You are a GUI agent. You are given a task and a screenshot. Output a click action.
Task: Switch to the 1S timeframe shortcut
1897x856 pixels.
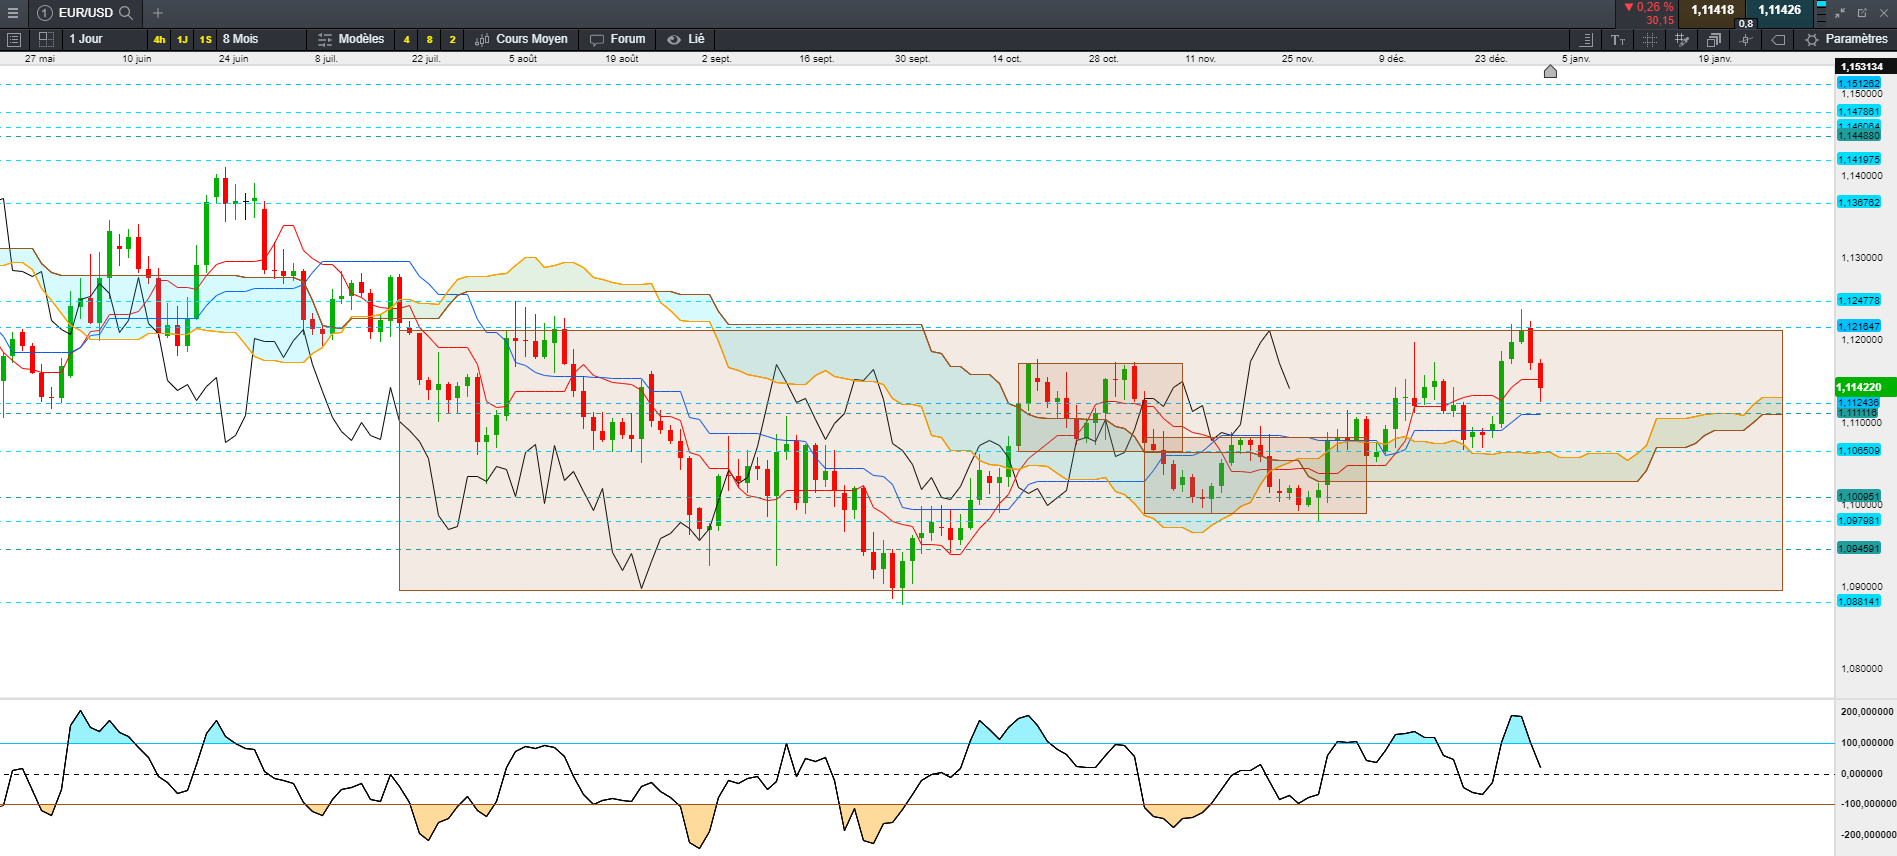(205, 40)
